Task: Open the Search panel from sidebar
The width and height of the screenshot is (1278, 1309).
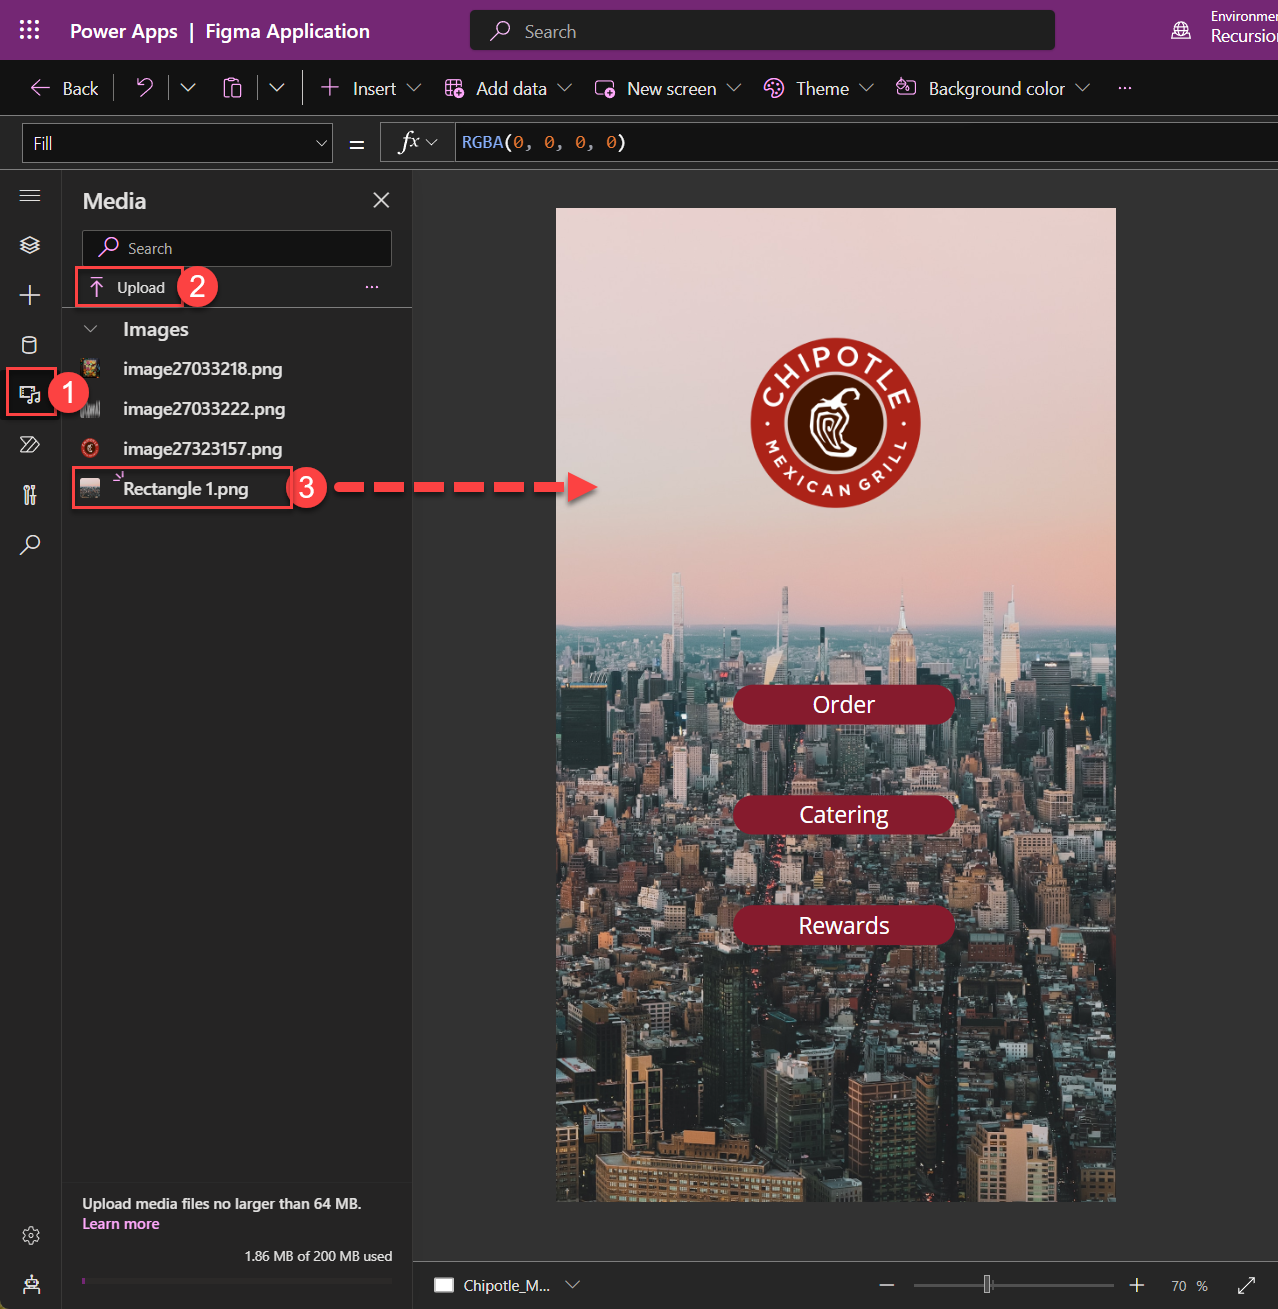Action: coord(30,544)
